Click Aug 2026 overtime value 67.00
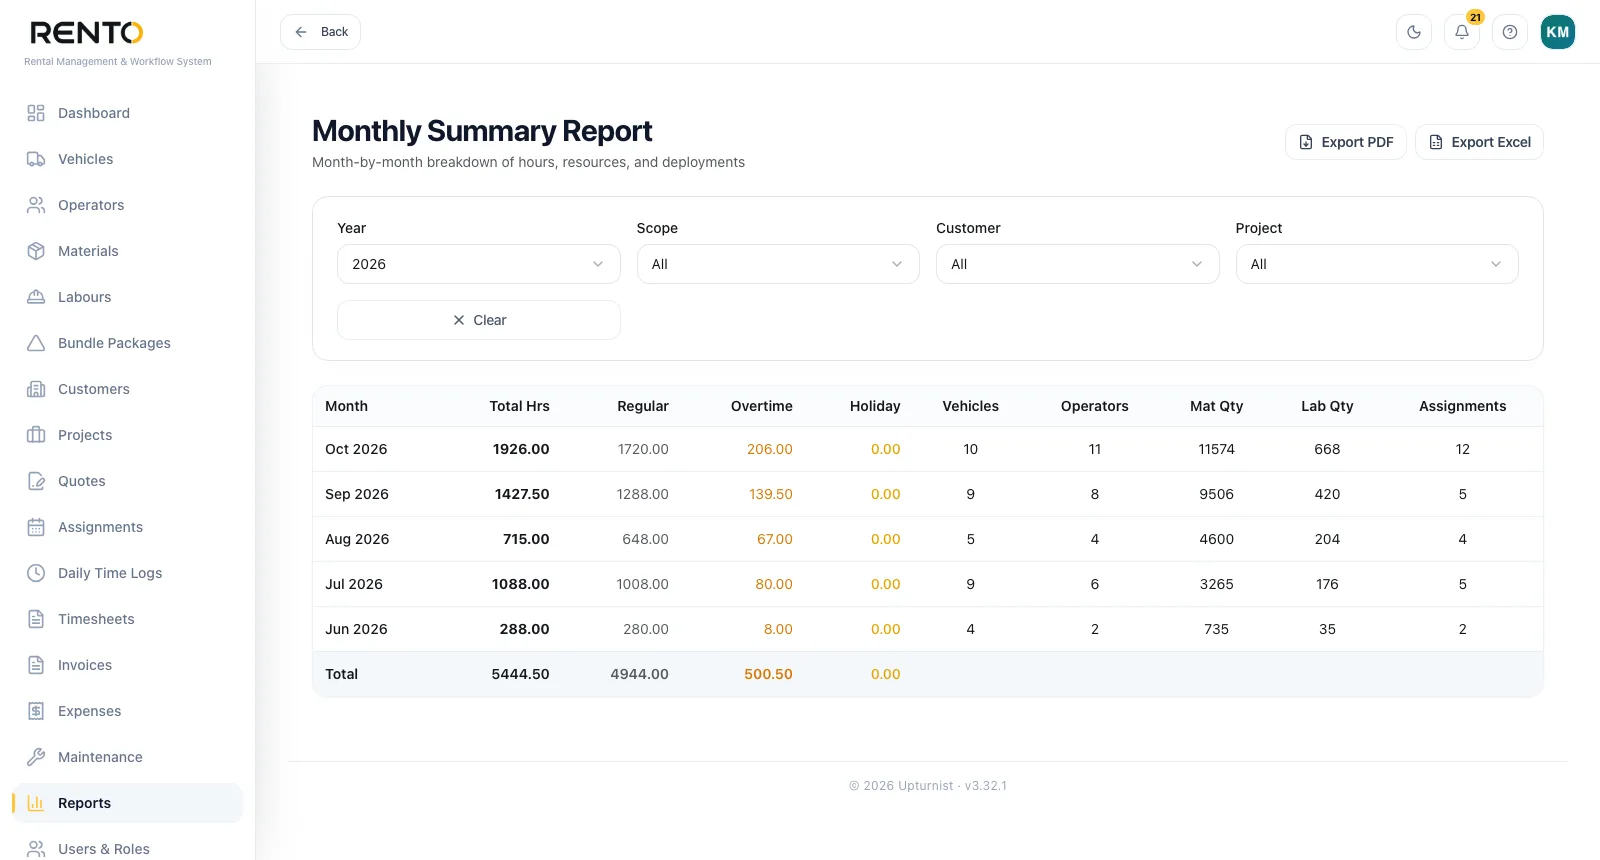 click(775, 539)
